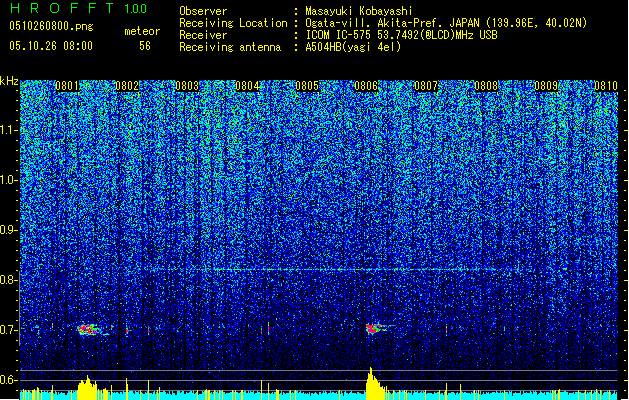This screenshot has width=629, height=400.
Task: Click the 0.7 kHz axis label
Action: 8,330
